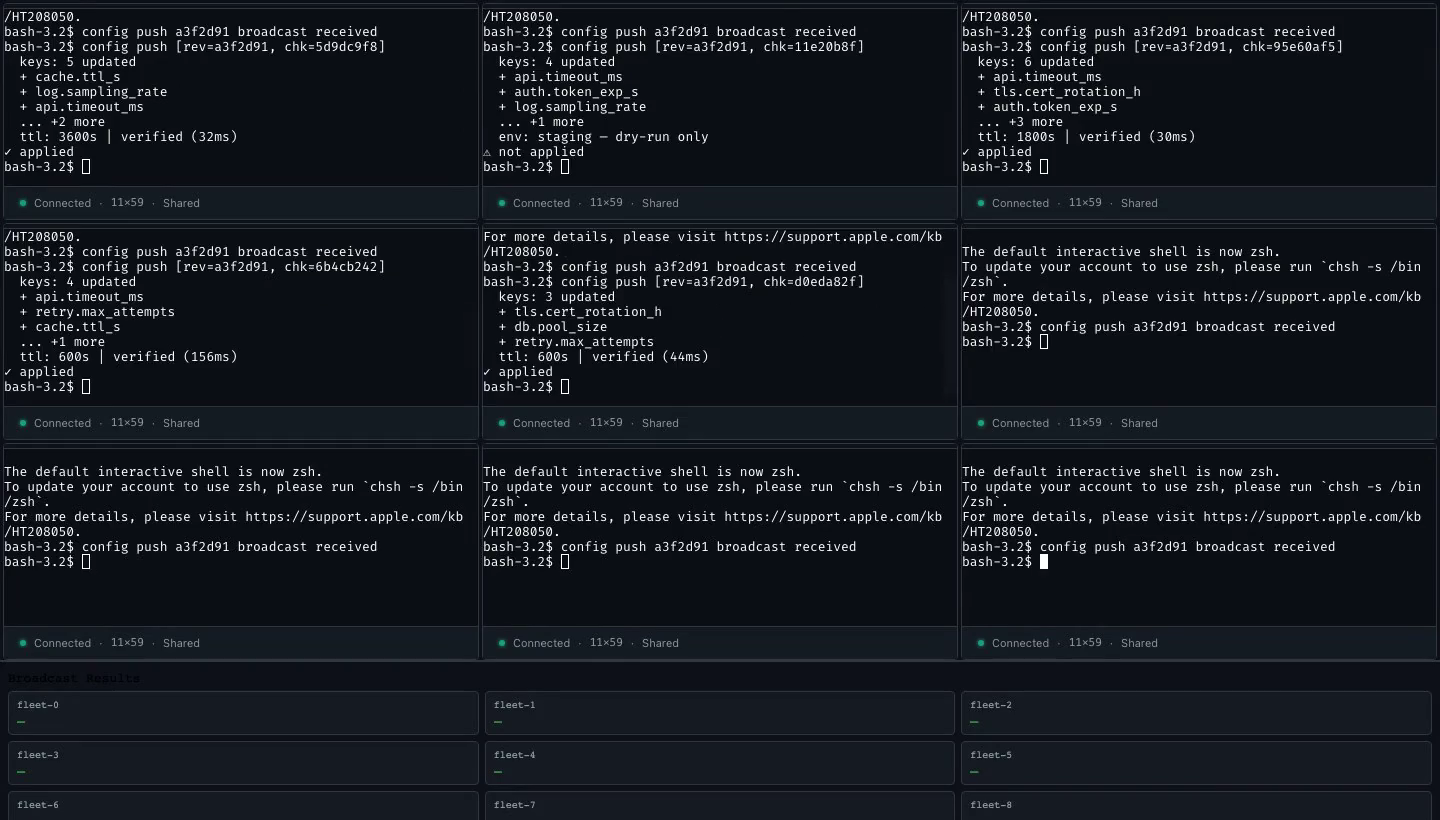Click "11×59" size label under chk=d0eda82f terminal
This screenshot has height=820, width=1440.
point(606,423)
